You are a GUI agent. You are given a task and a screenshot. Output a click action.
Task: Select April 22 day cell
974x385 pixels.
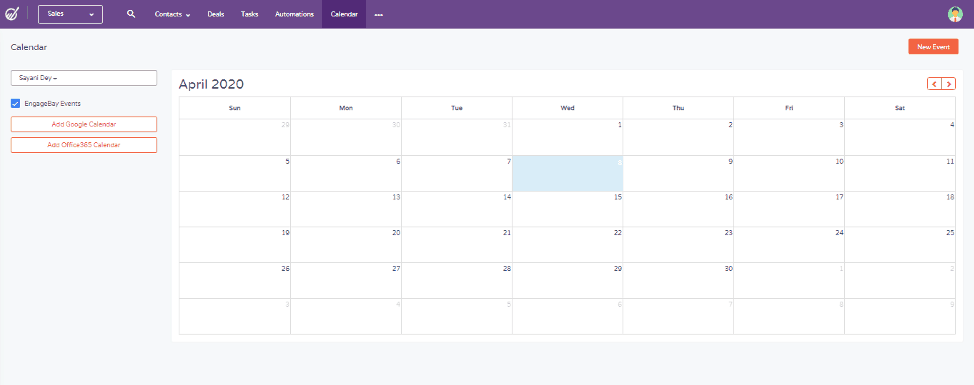(x=568, y=245)
